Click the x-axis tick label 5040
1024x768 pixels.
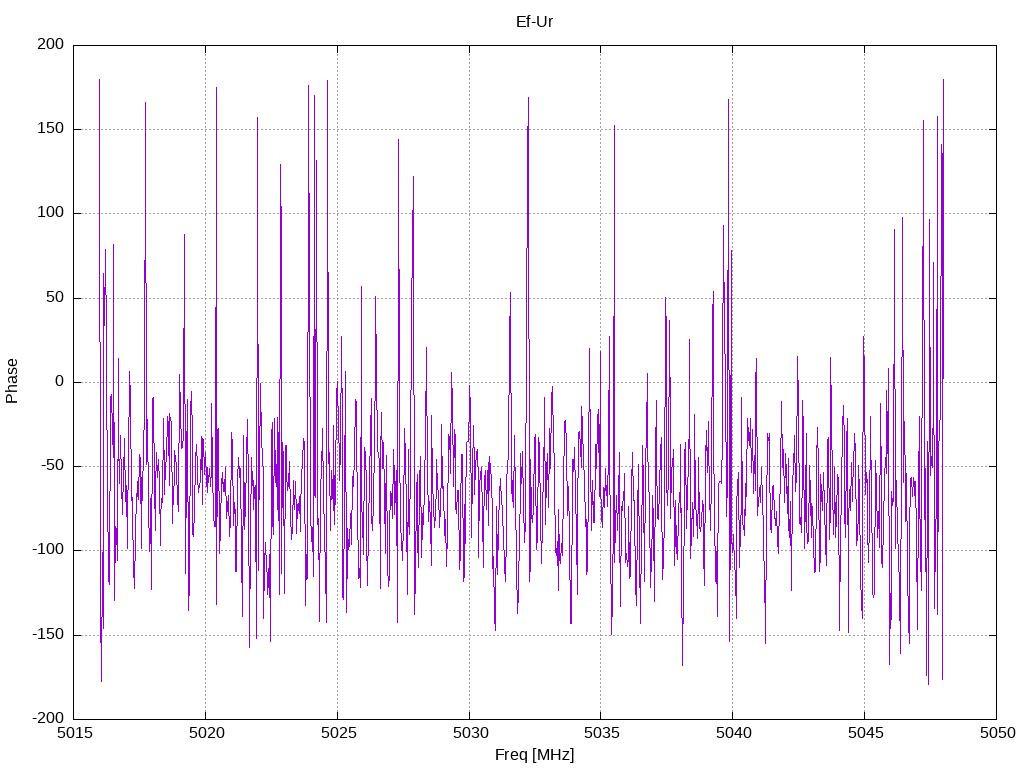733,733
